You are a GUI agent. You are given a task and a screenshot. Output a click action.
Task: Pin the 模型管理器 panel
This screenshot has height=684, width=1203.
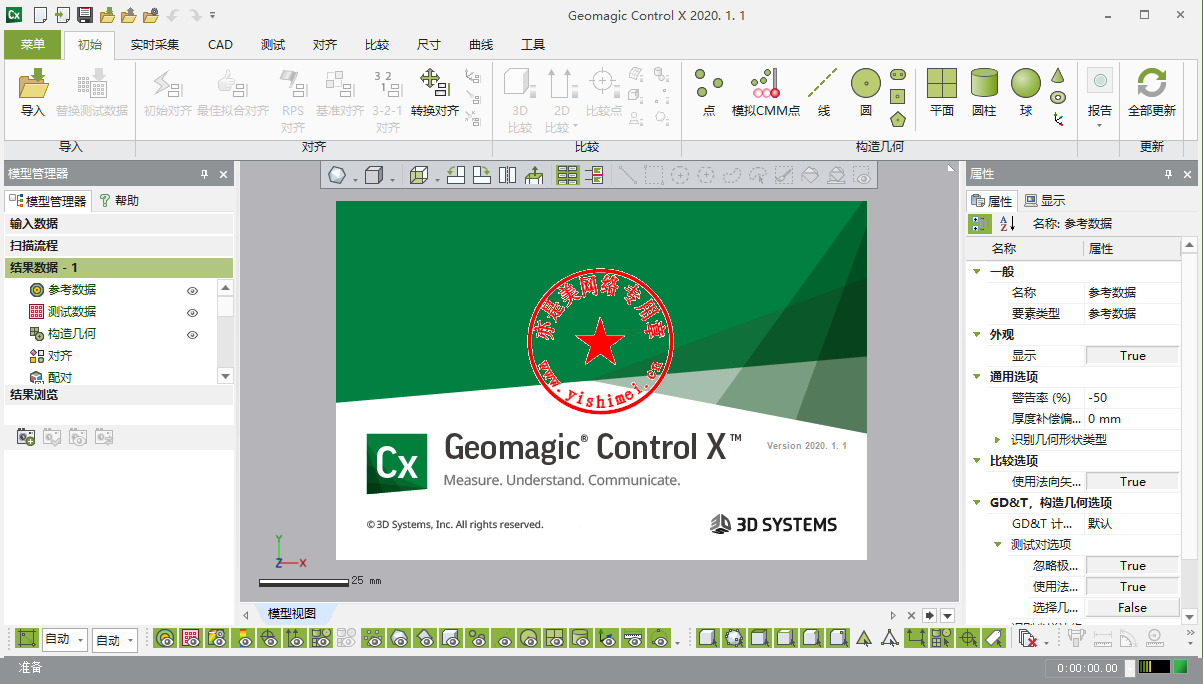(x=204, y=174)
